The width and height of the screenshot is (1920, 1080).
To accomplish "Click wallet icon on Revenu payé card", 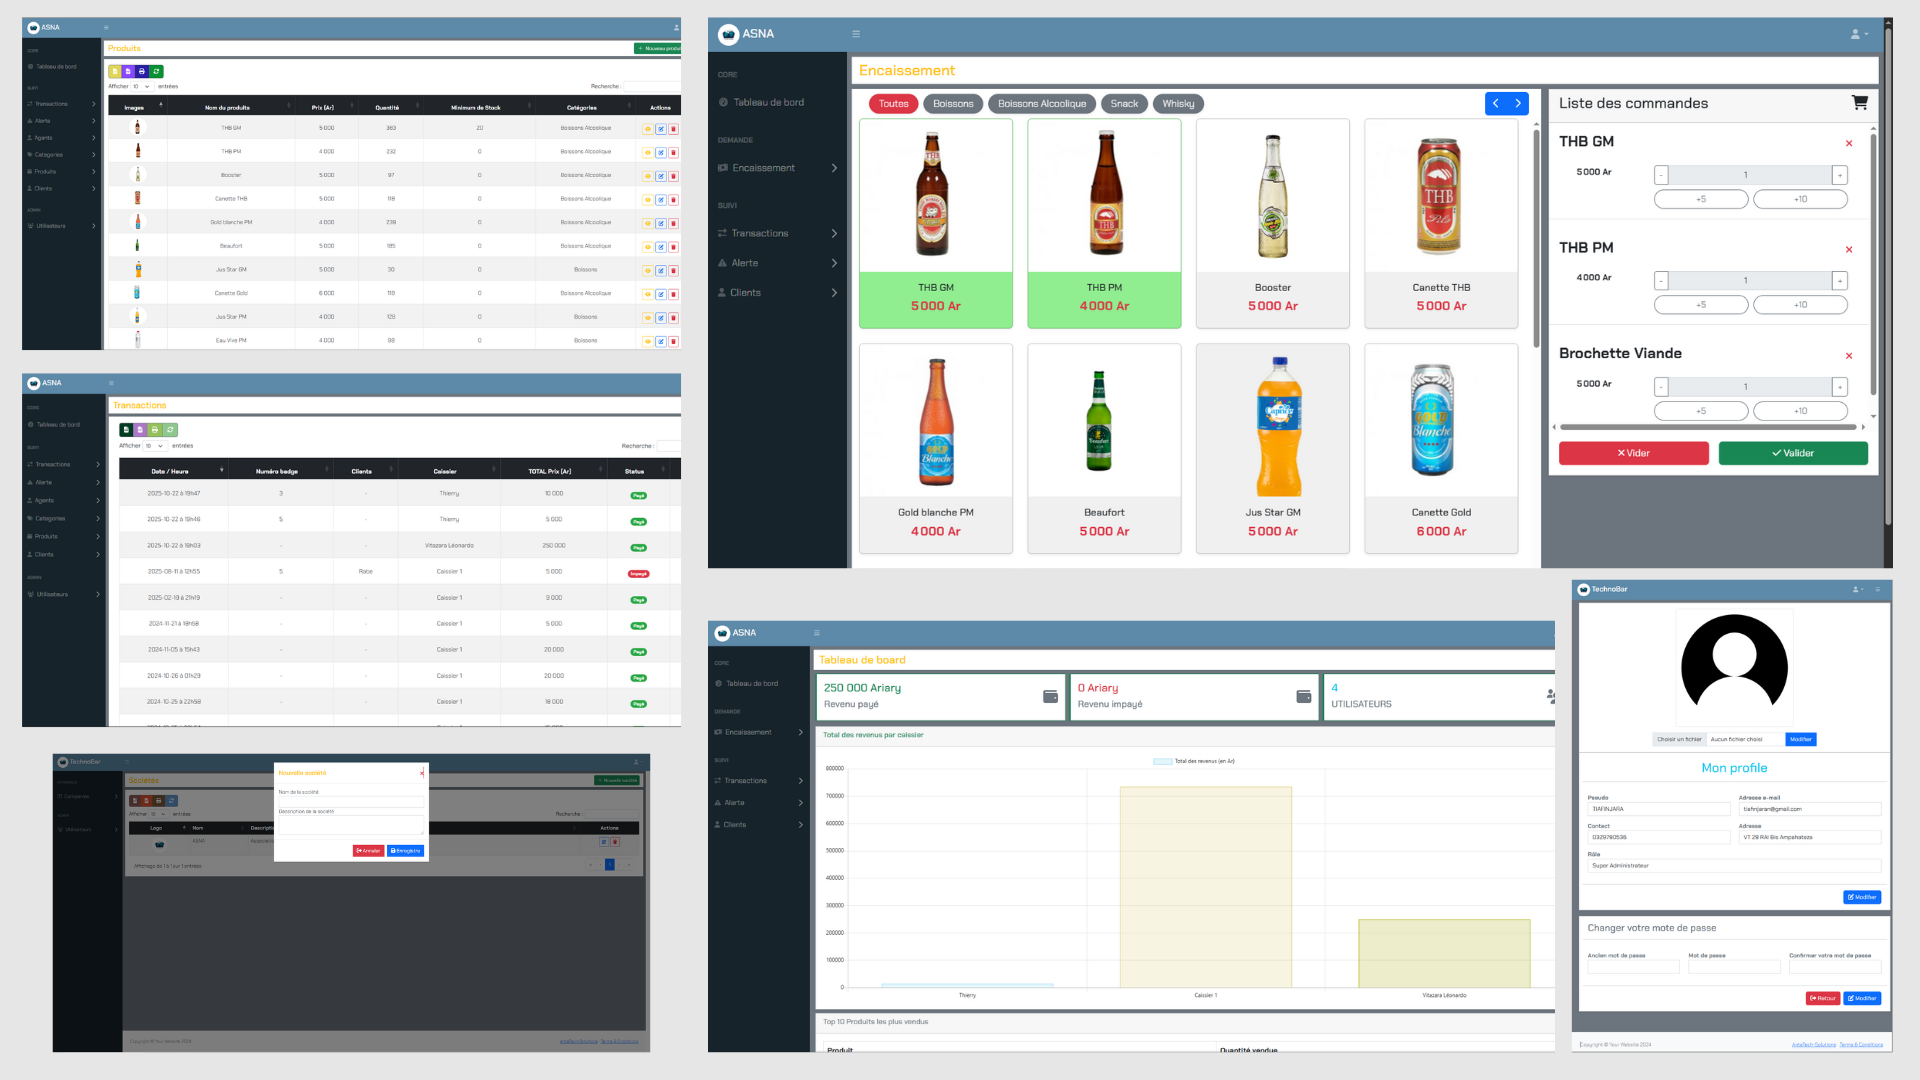I will coord(1050,696).
